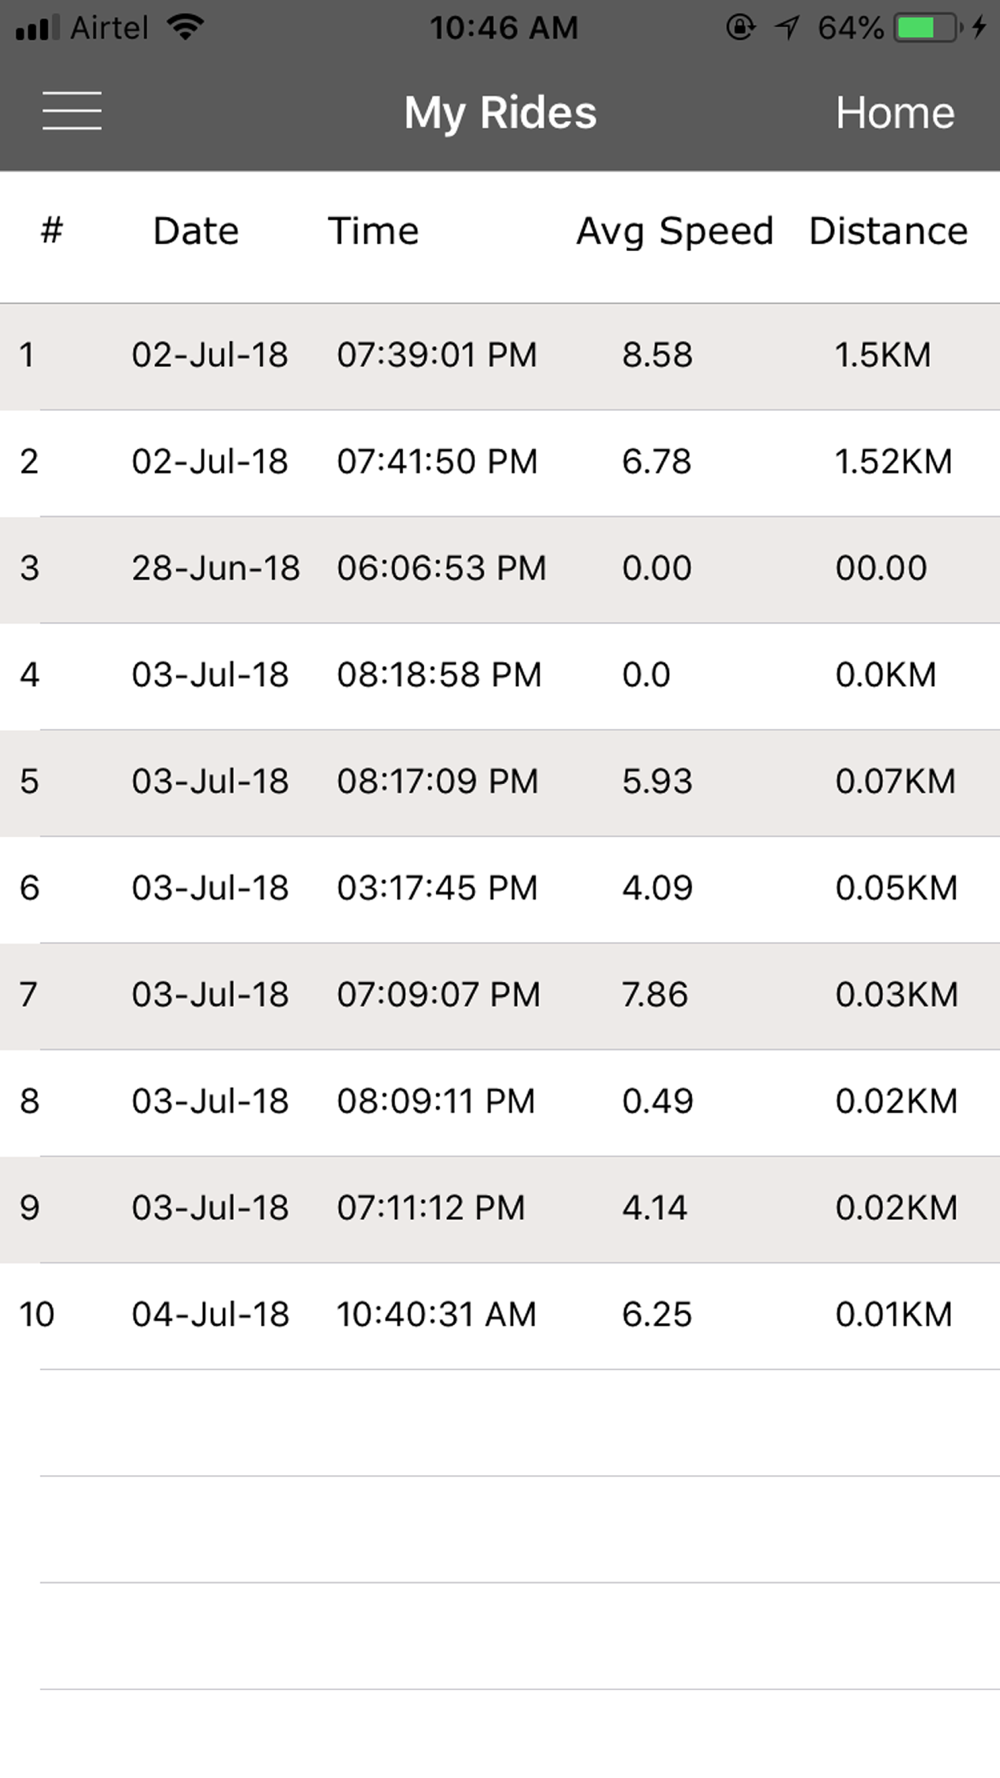Screen dimensions: 1000x1778
Task: Select ride at 03:17:45 PM
Action: coord(500,888)
